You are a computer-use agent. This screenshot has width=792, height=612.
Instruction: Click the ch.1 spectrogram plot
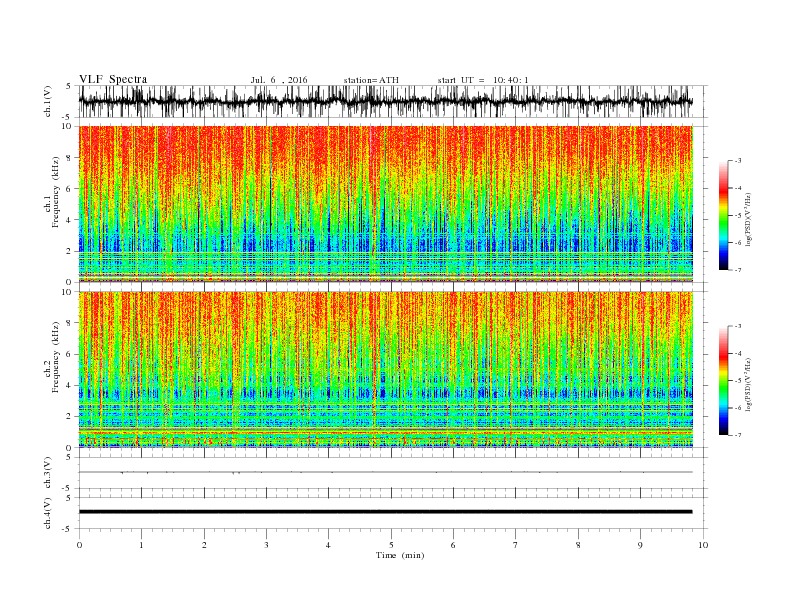[x=385, y=204]
